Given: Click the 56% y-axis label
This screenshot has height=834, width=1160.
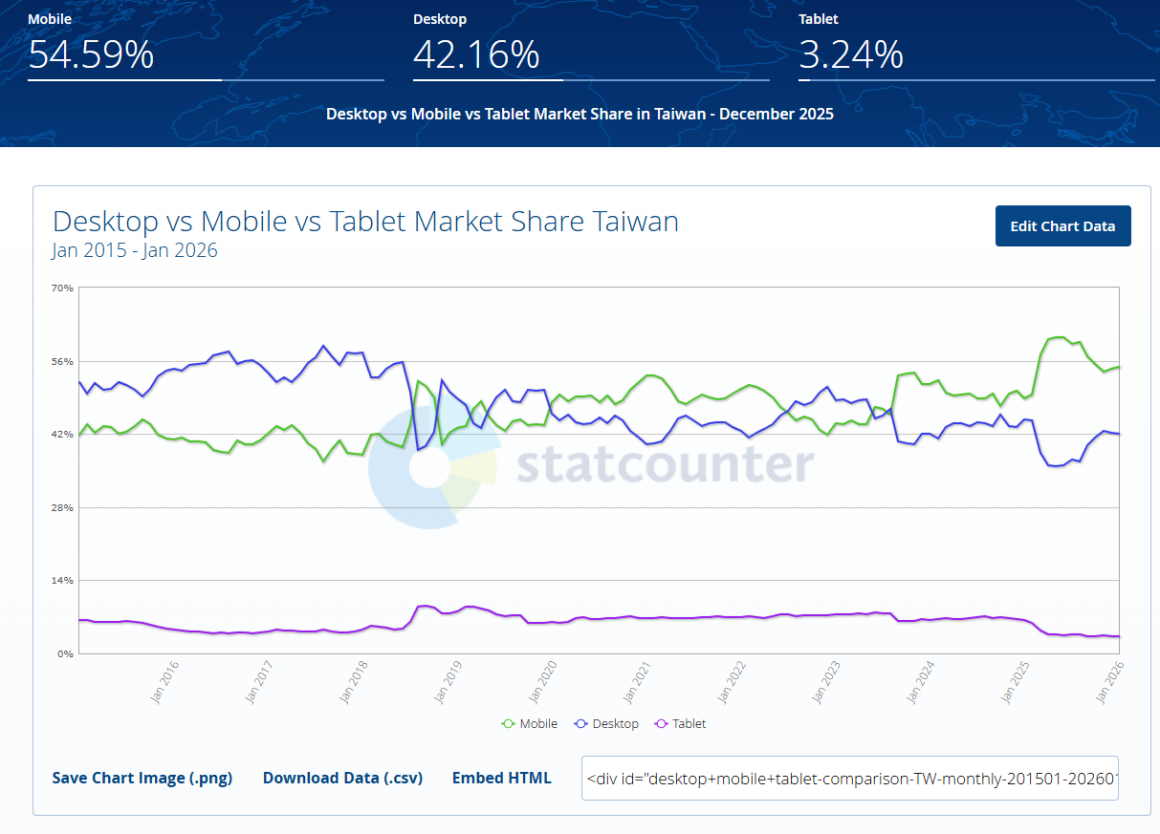Looking at the screenshot, I should (62, 361).
